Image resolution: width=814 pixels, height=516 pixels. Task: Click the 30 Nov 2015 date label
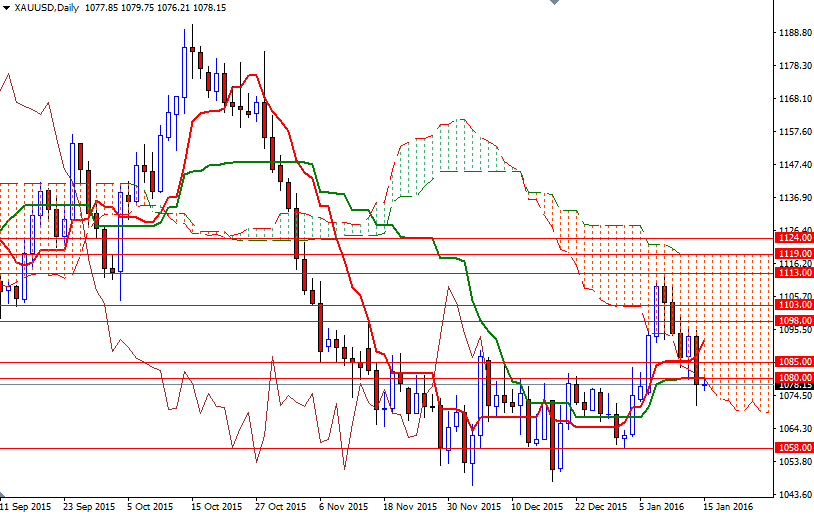pyautogui.click(x=469, y=507)
